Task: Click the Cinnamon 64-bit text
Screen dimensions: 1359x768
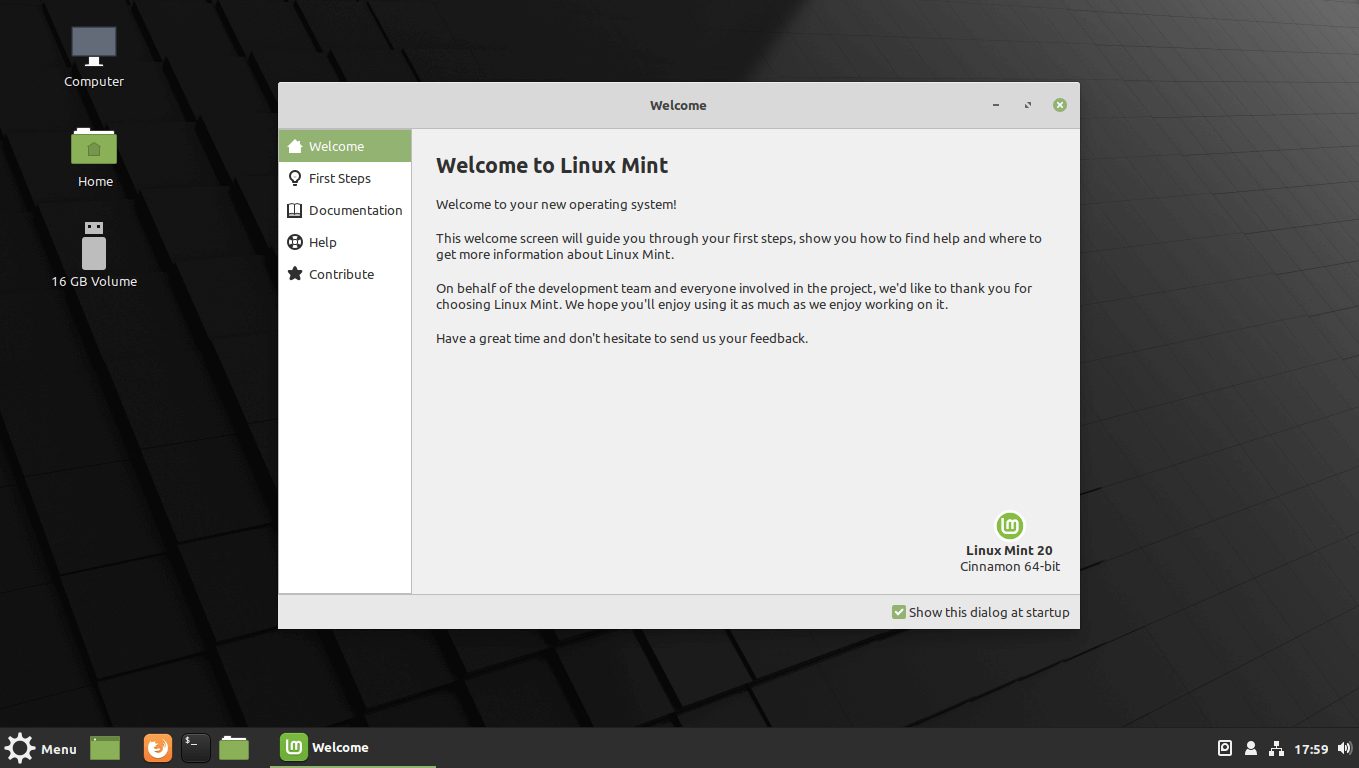Action: pos(1010,566)
